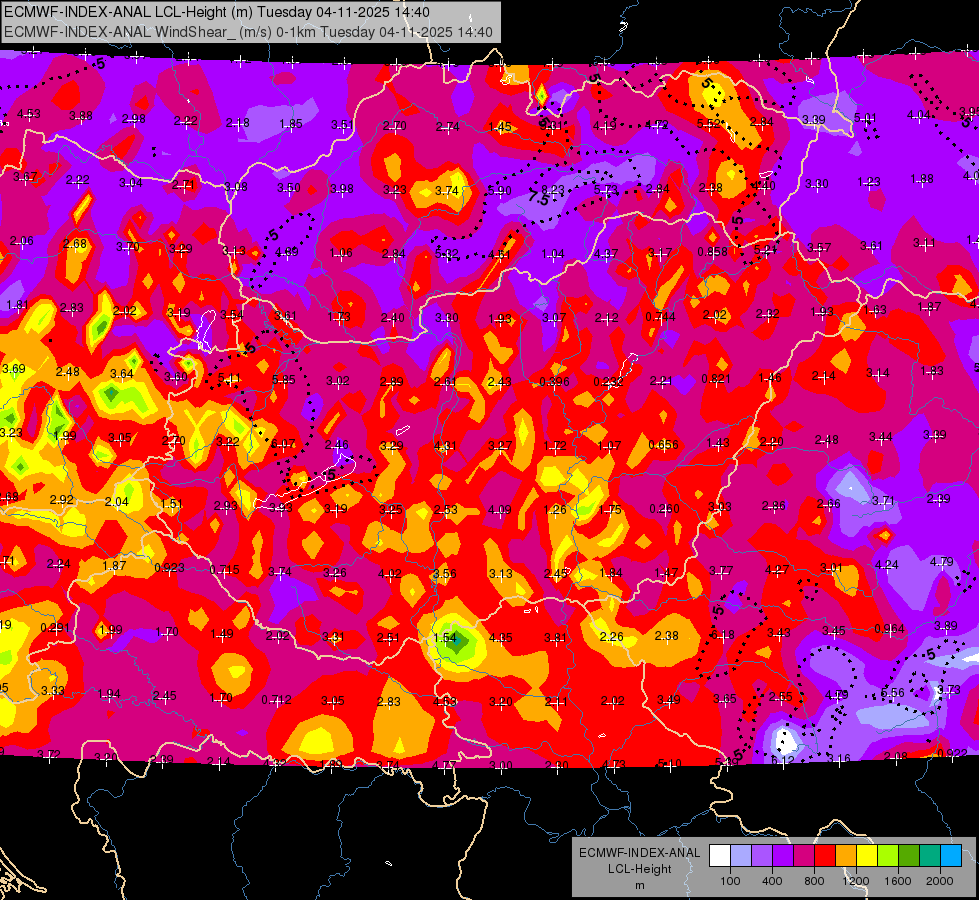Click the WindShear_ (m/s) 0-1km title line
Screen dimensions: 979x900
[x=248, y=32]
